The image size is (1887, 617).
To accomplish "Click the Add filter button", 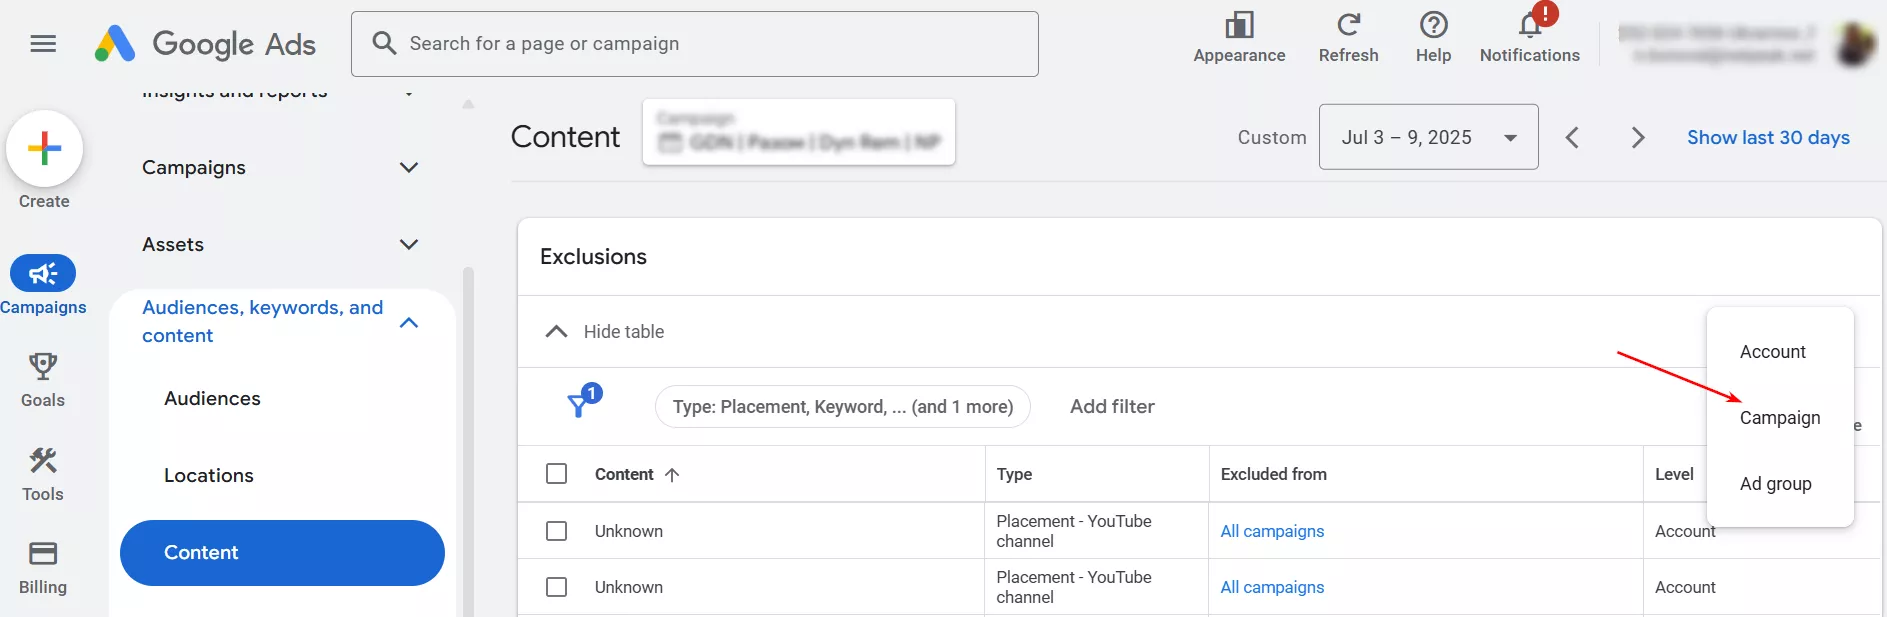I will [x=1111, y=407].
